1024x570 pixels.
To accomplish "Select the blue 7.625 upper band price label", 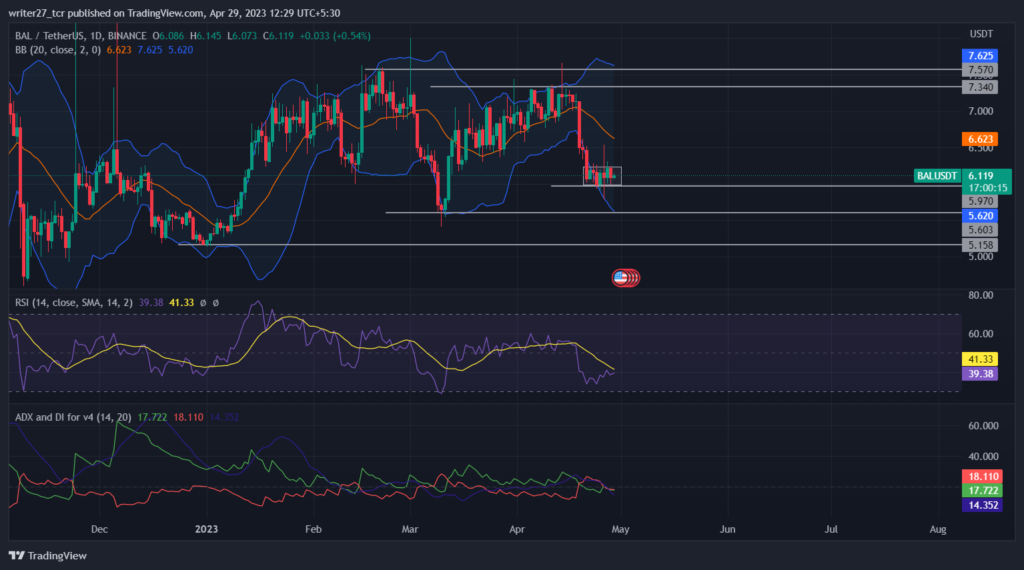I will click(980, 55).
